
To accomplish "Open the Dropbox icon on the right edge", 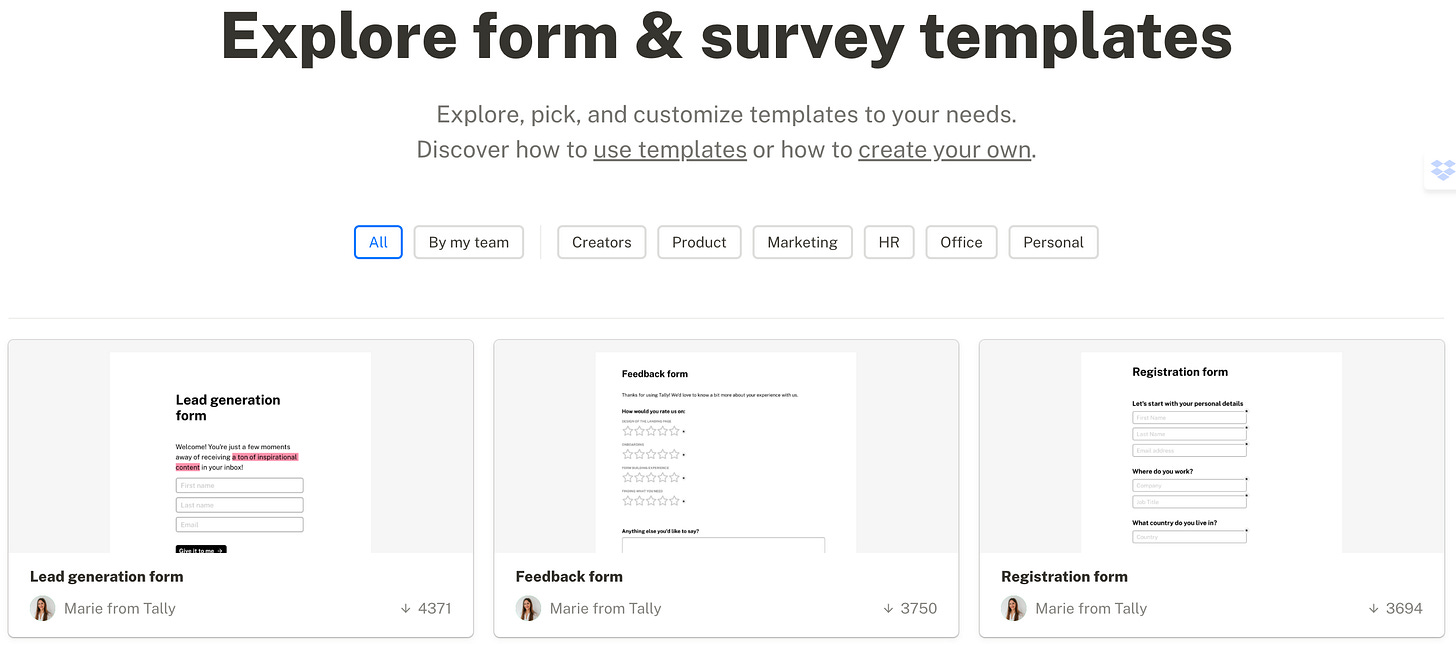I will [1444, 170].
